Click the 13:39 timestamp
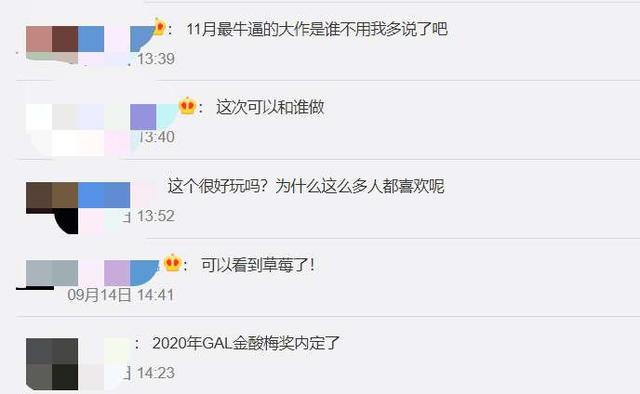 (x=156, y=59)
